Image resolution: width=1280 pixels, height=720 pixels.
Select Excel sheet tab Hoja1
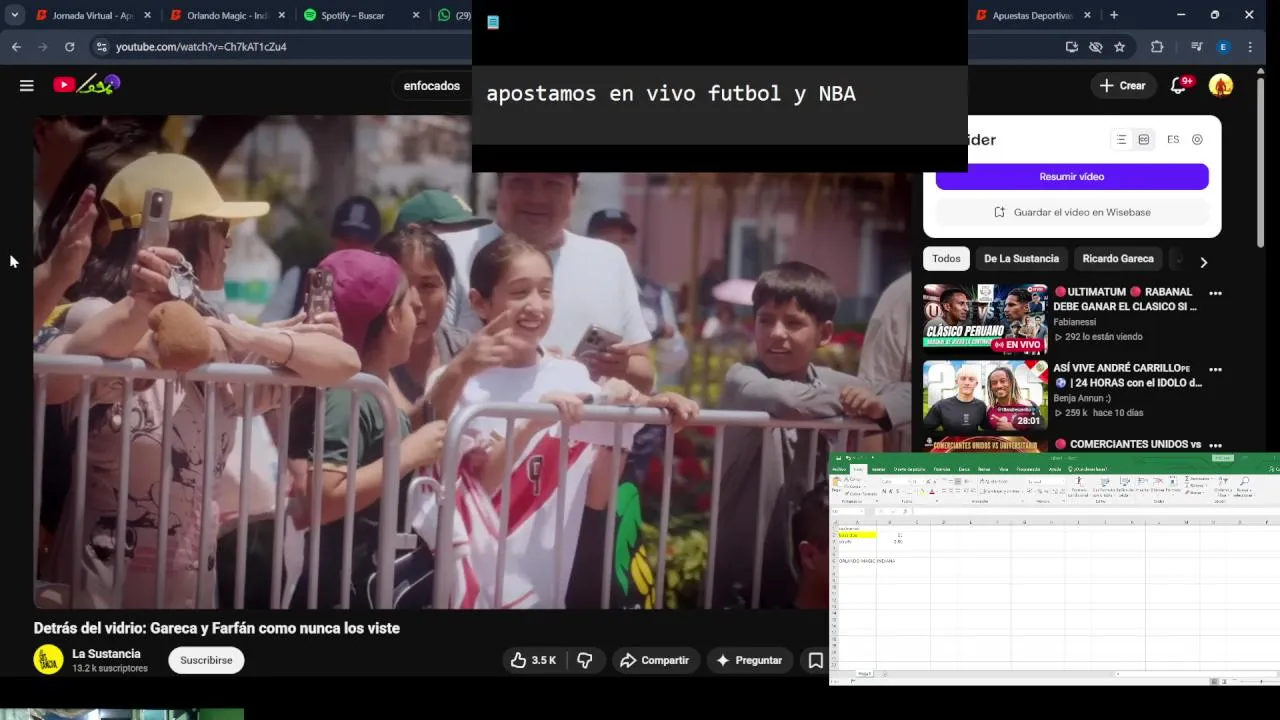pyautogui.click(x=864, y=675)
